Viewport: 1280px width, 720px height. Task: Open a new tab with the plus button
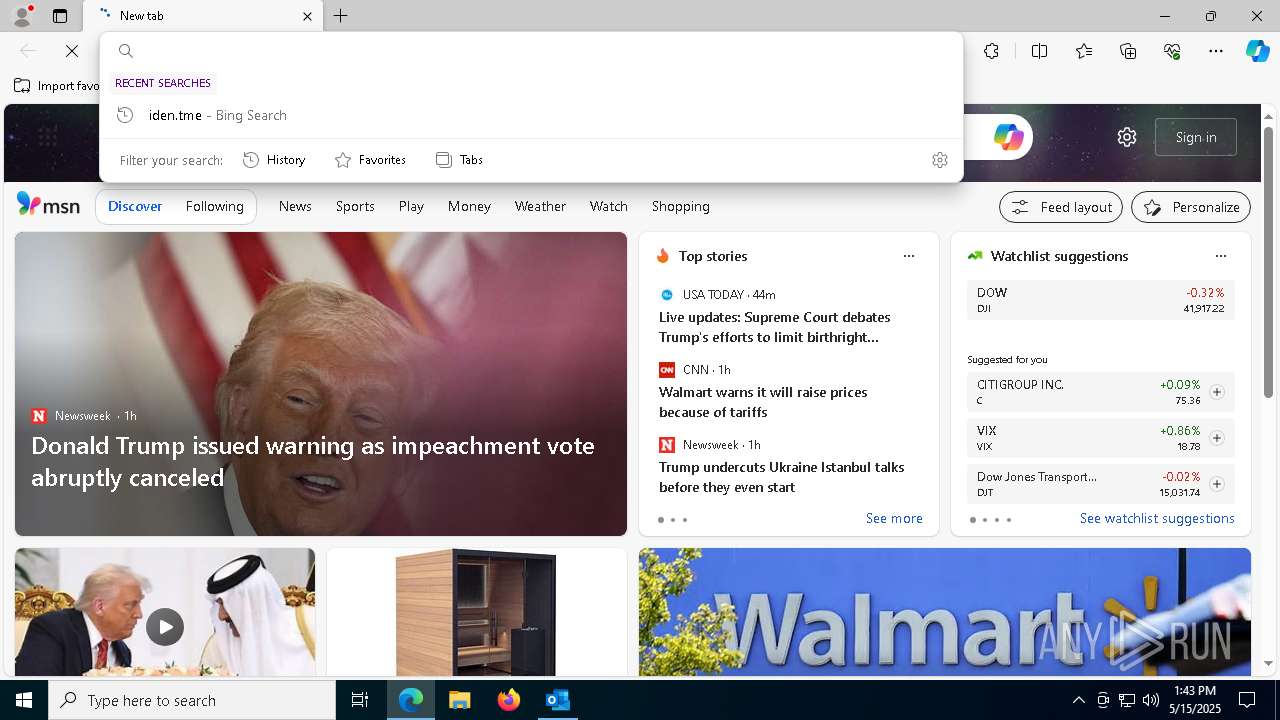(x=341, y=16)
